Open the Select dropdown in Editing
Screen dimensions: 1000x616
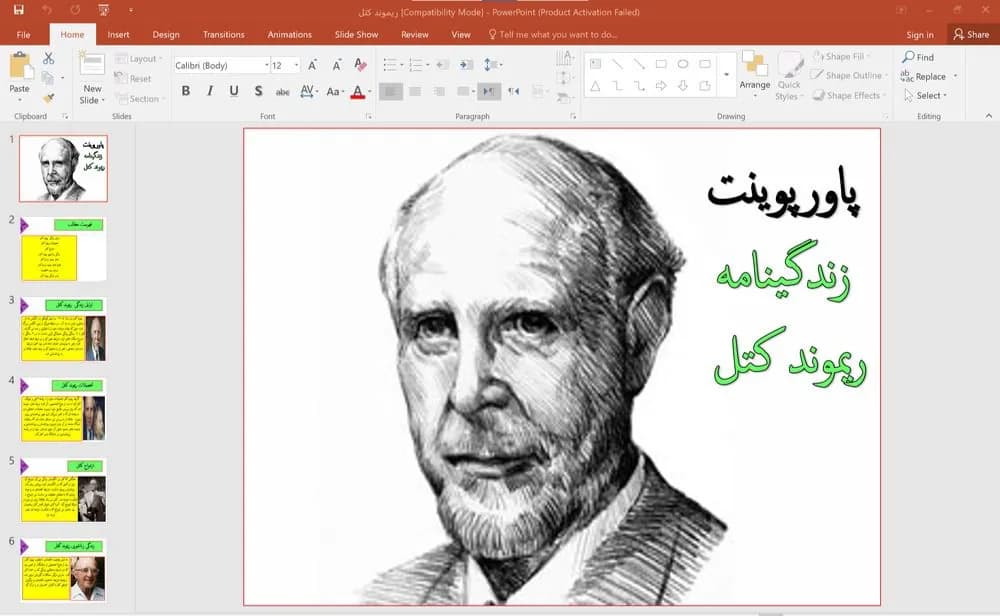tap(925, 96)
